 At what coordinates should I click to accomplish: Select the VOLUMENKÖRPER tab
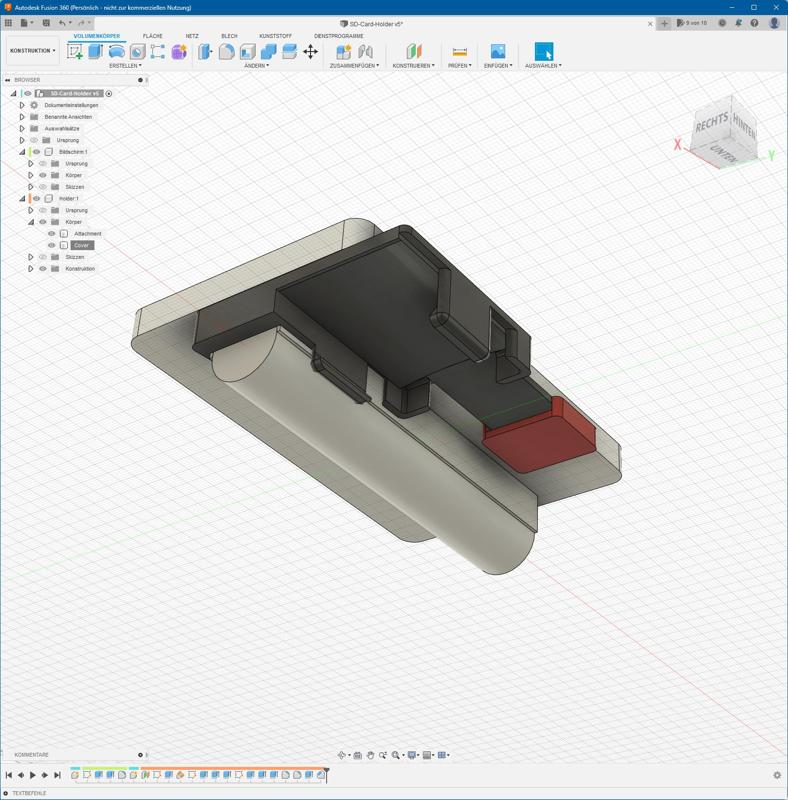97,36
